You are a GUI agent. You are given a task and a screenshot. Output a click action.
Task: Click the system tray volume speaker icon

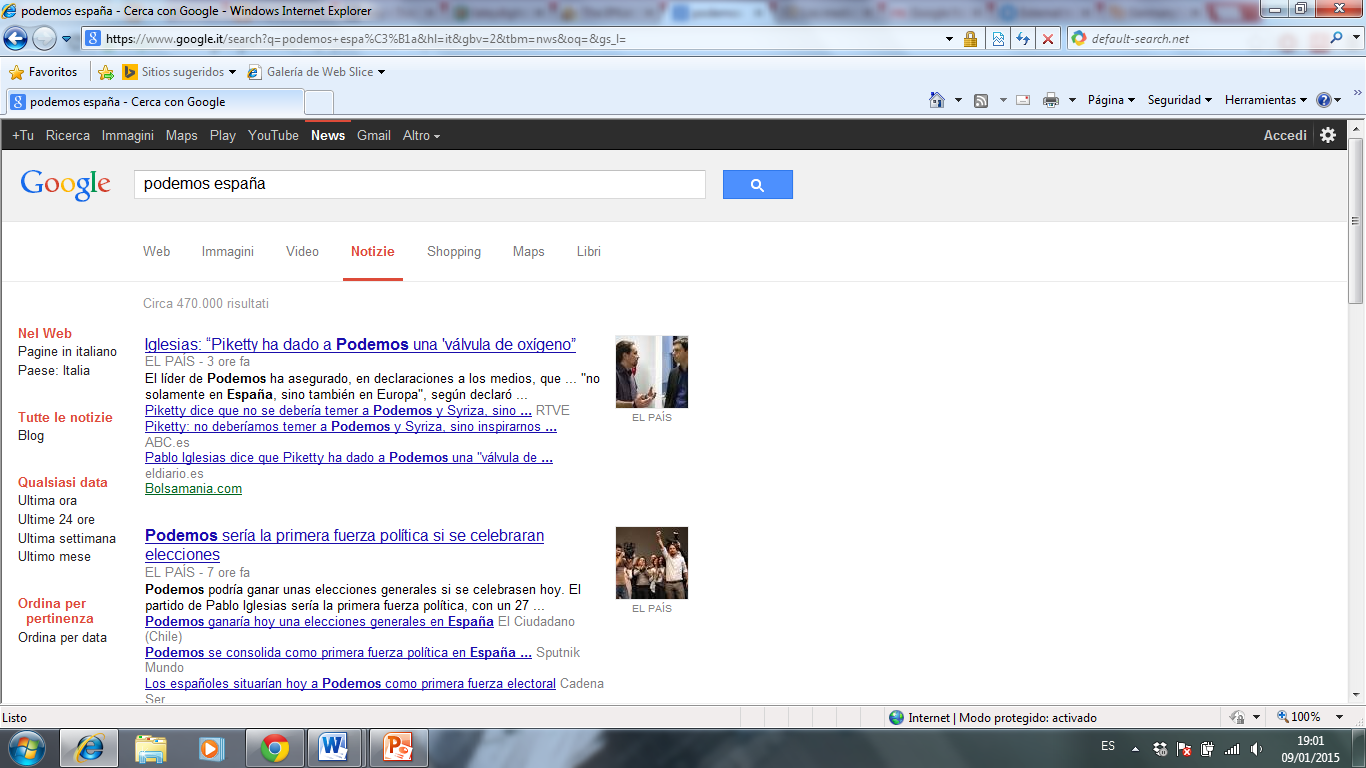tap(1256, 748)
